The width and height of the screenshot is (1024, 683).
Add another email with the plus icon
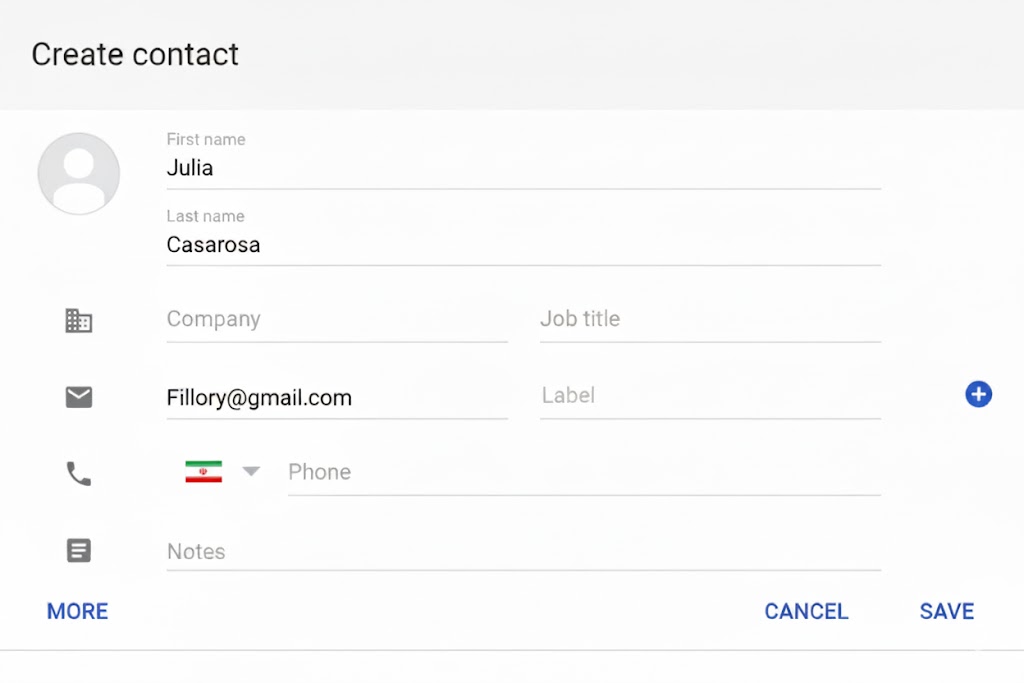tap(978, 395)
